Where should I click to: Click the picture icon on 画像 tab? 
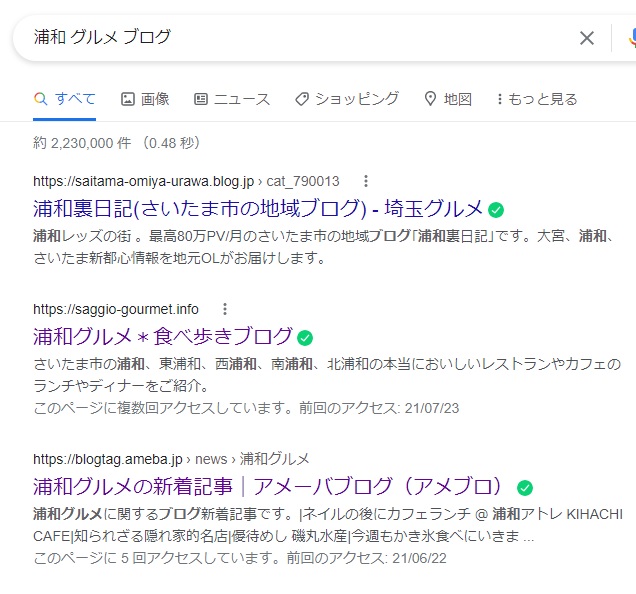click(x=128, y=99)
